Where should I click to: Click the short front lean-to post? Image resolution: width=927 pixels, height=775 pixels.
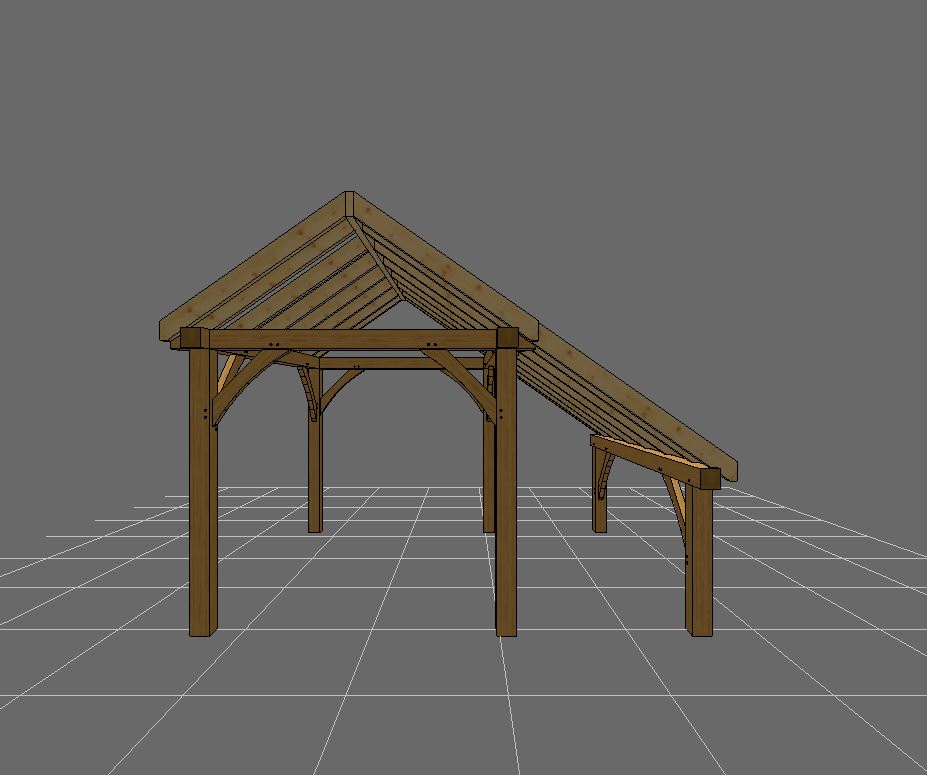tap(699, 570)
